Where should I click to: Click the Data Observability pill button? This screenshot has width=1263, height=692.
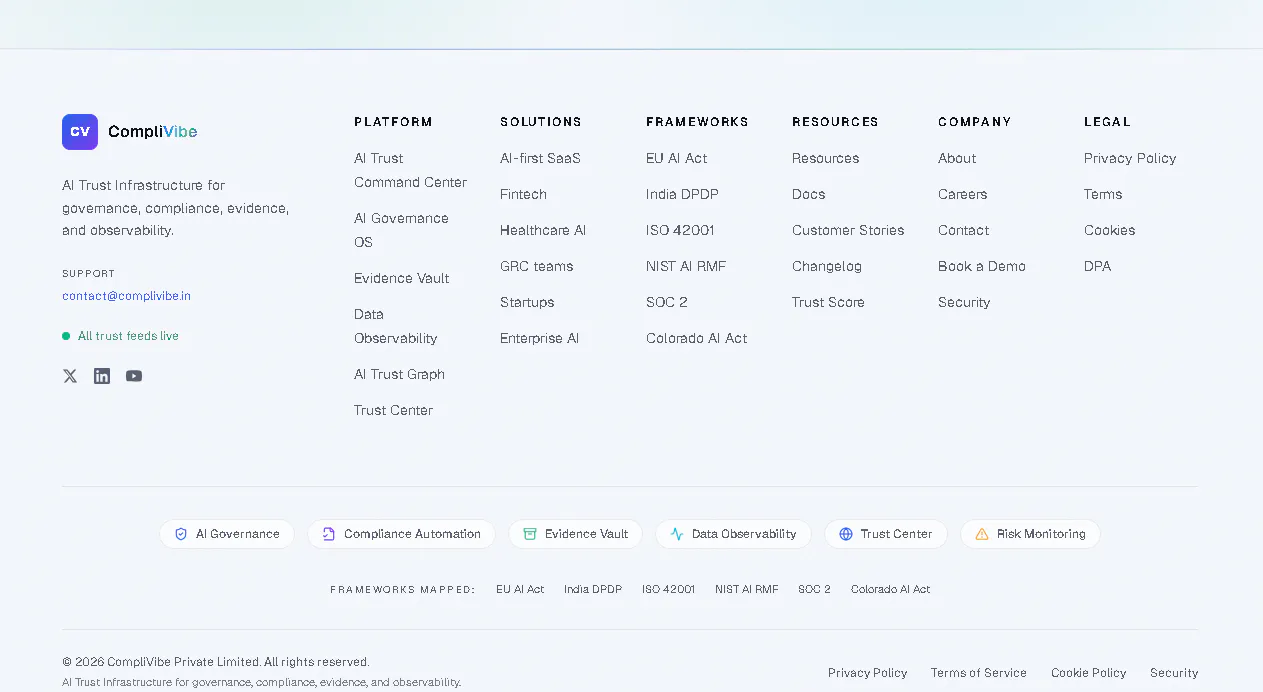[x=733, y=534]
